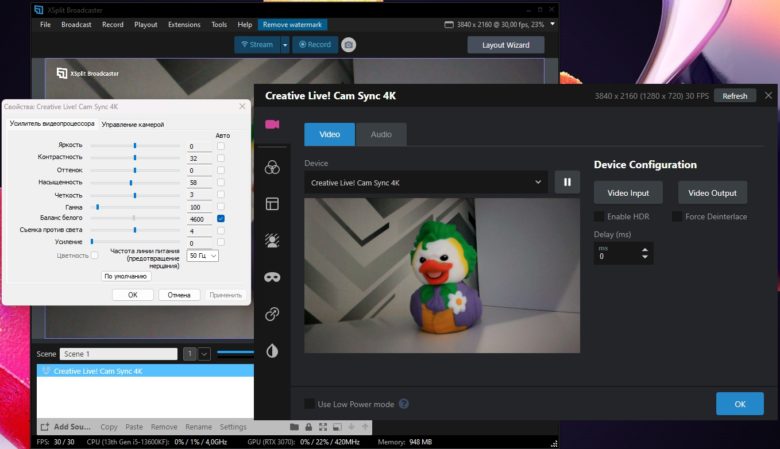Click the Video Input button
The image size is (780, 449).
pos(628,193)
